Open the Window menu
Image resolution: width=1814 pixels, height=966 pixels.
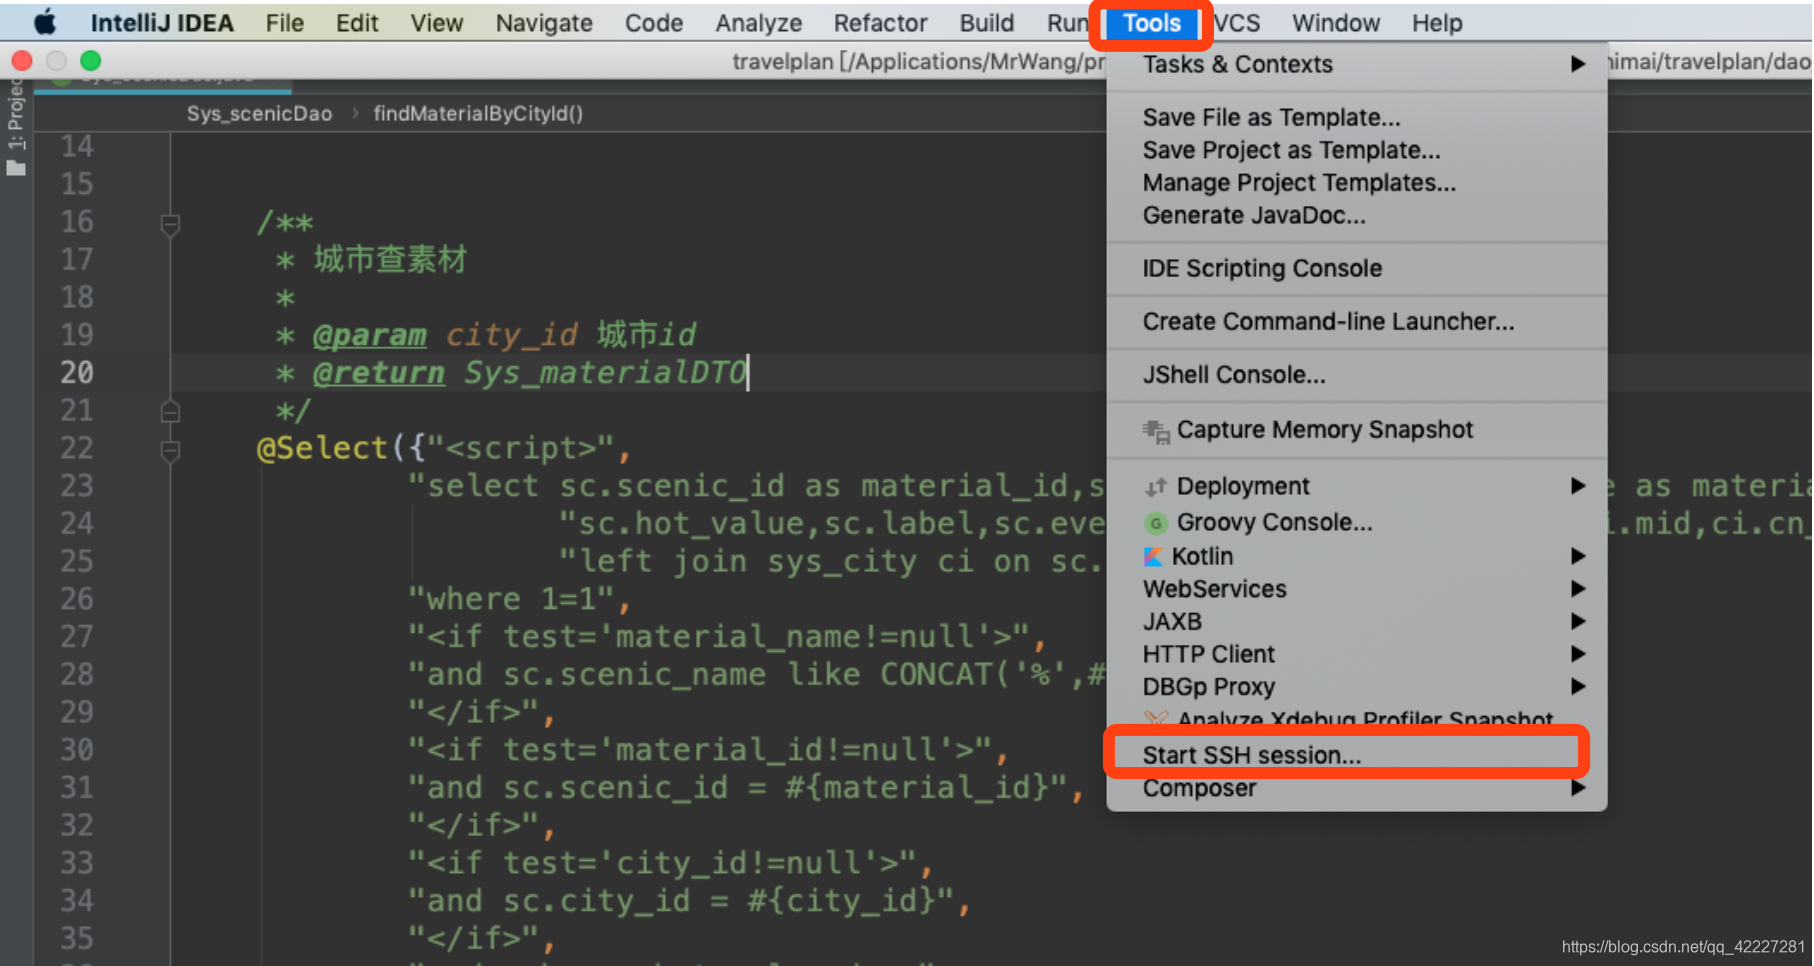coord(1336,22)
